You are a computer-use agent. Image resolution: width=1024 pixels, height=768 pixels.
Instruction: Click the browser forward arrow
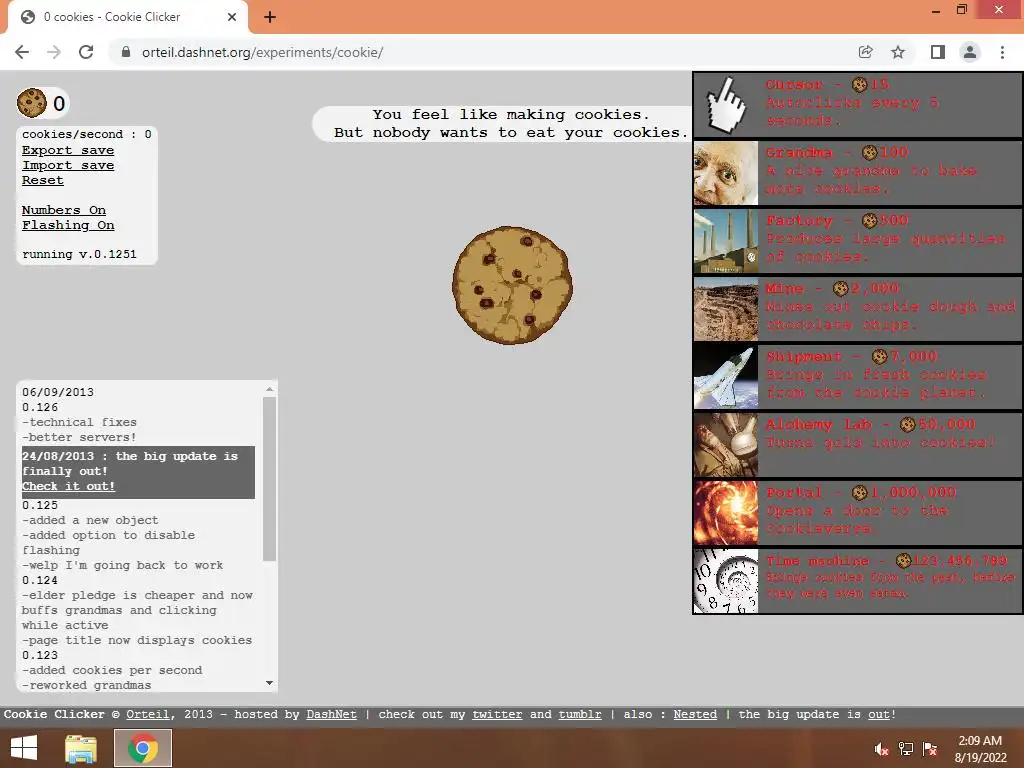pos(54,52)
